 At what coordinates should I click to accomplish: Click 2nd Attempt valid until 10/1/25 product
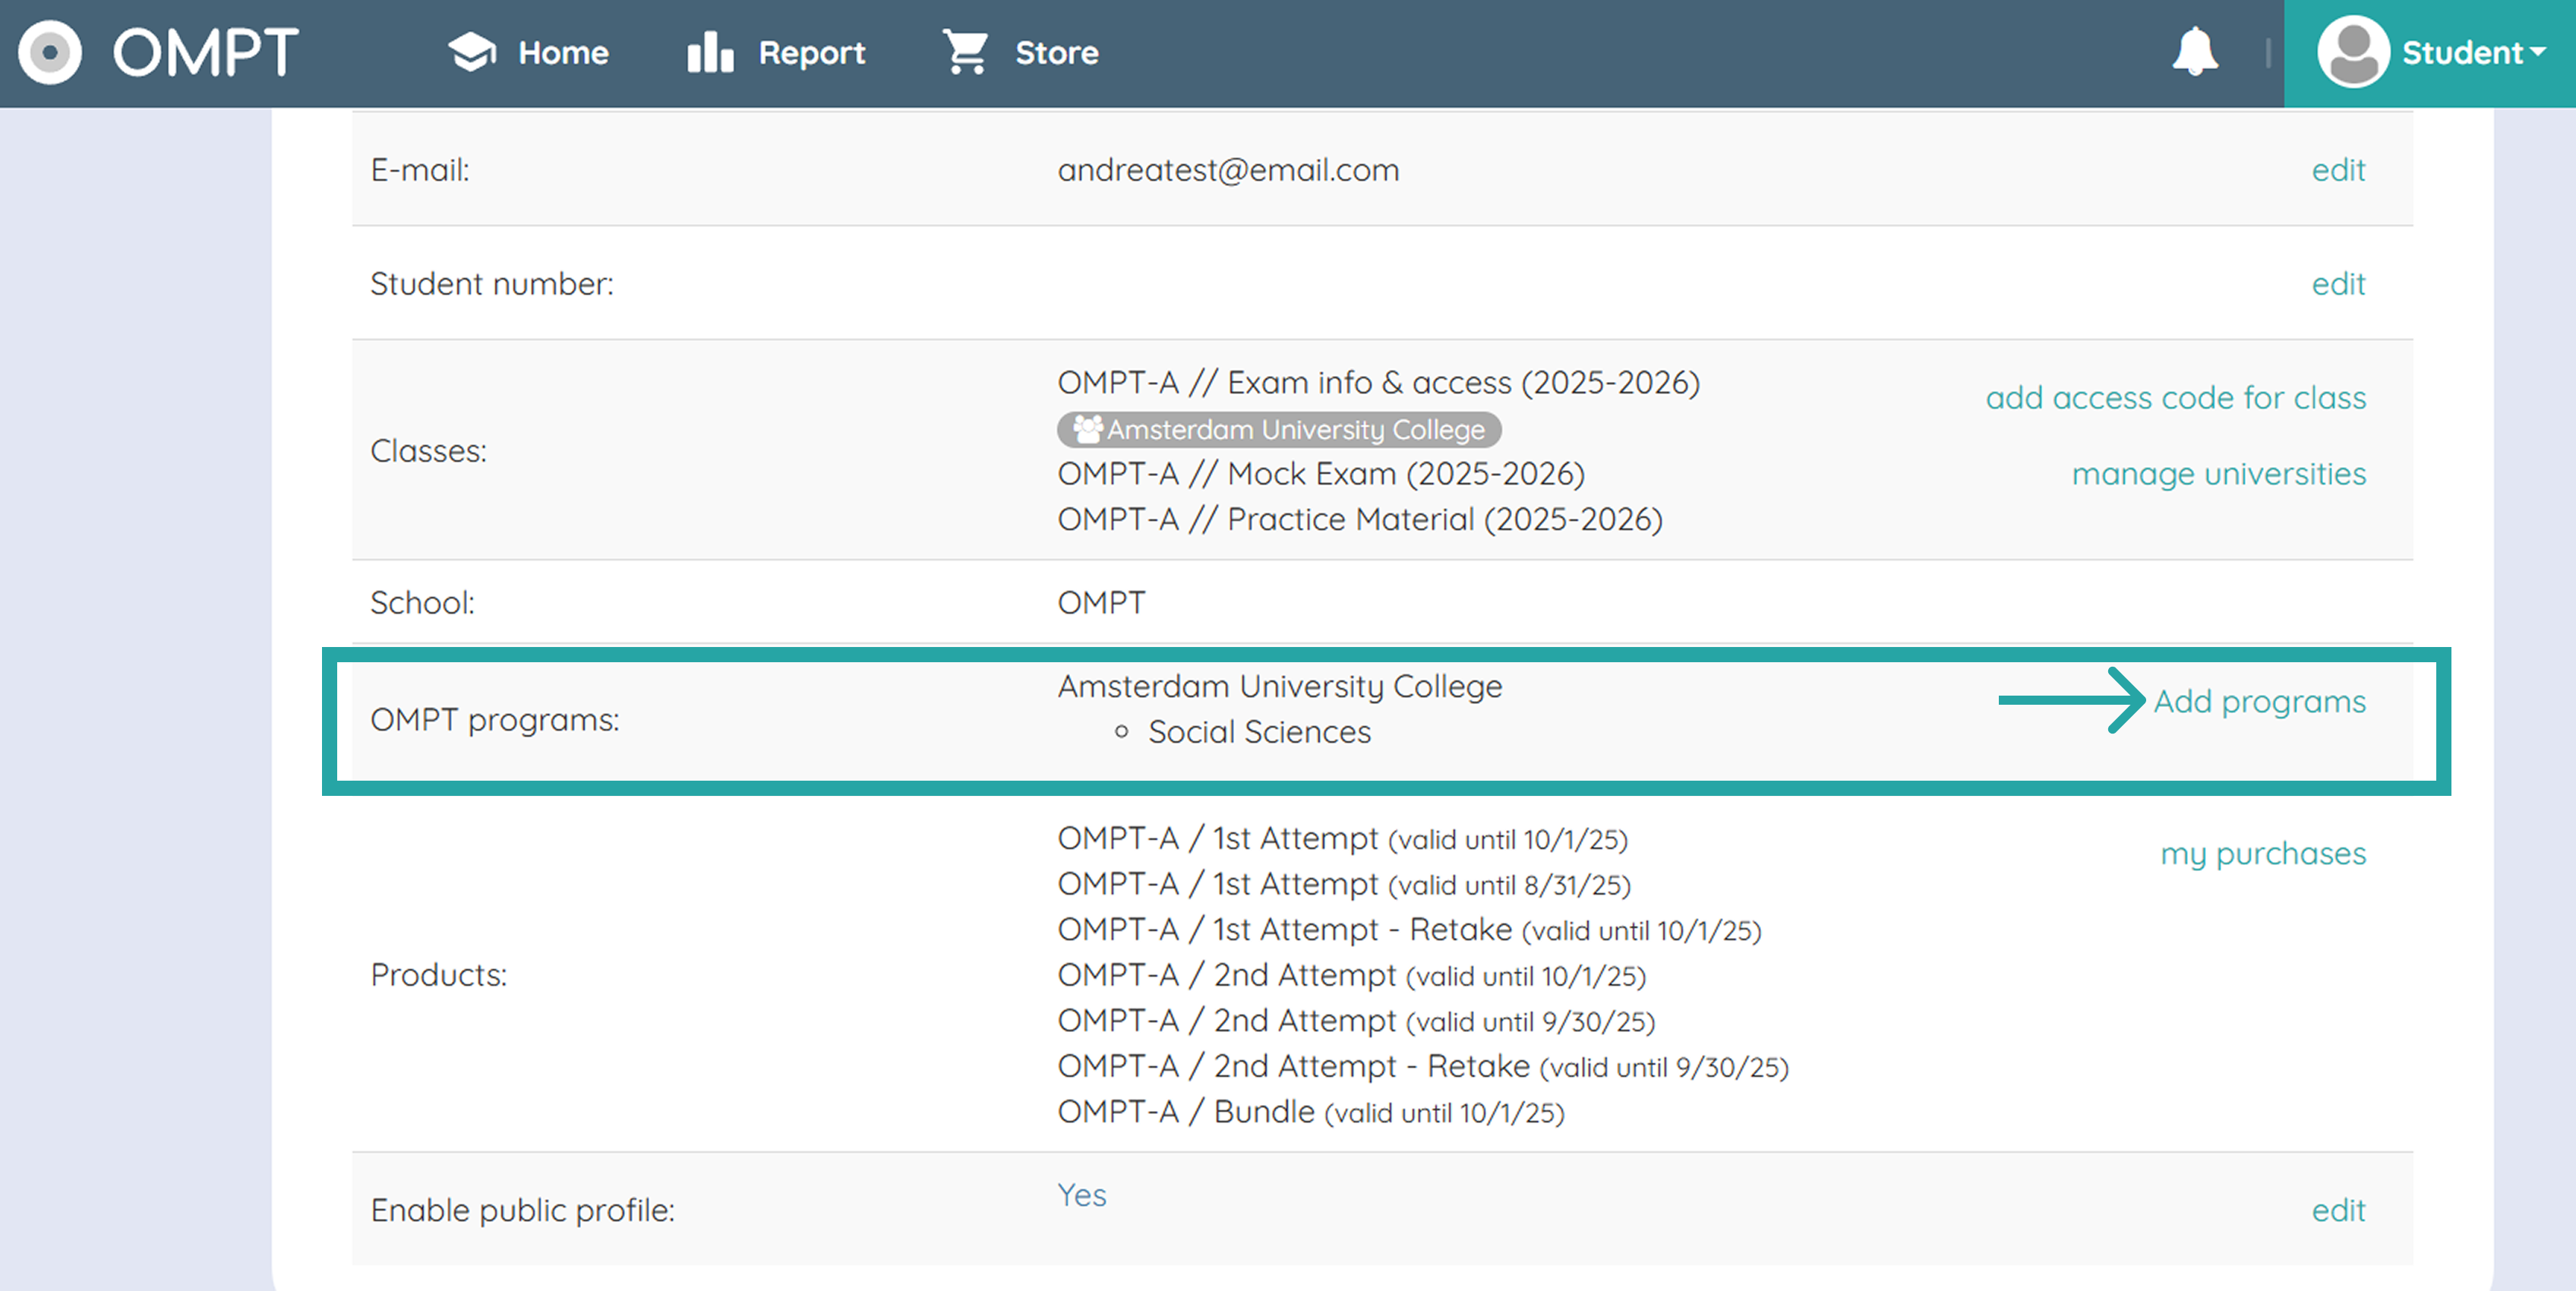point(1351,976)
